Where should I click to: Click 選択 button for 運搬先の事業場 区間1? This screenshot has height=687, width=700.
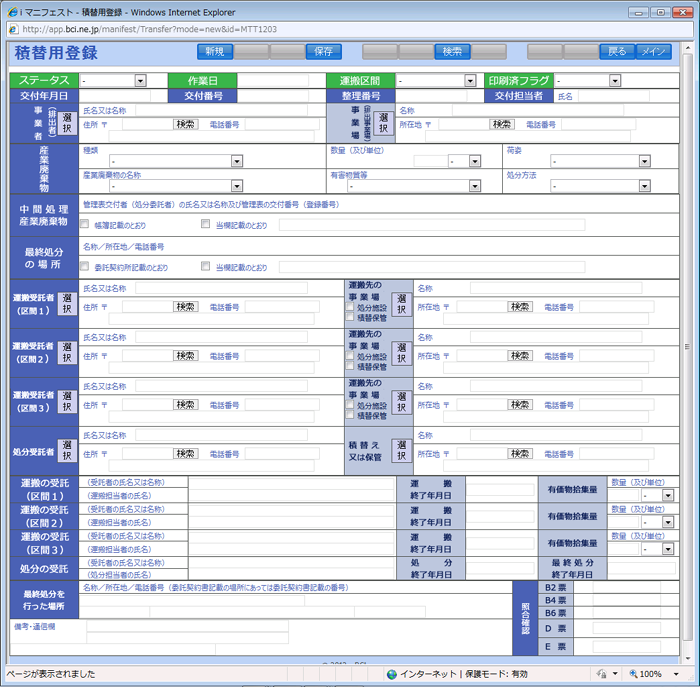click(402, 304)
